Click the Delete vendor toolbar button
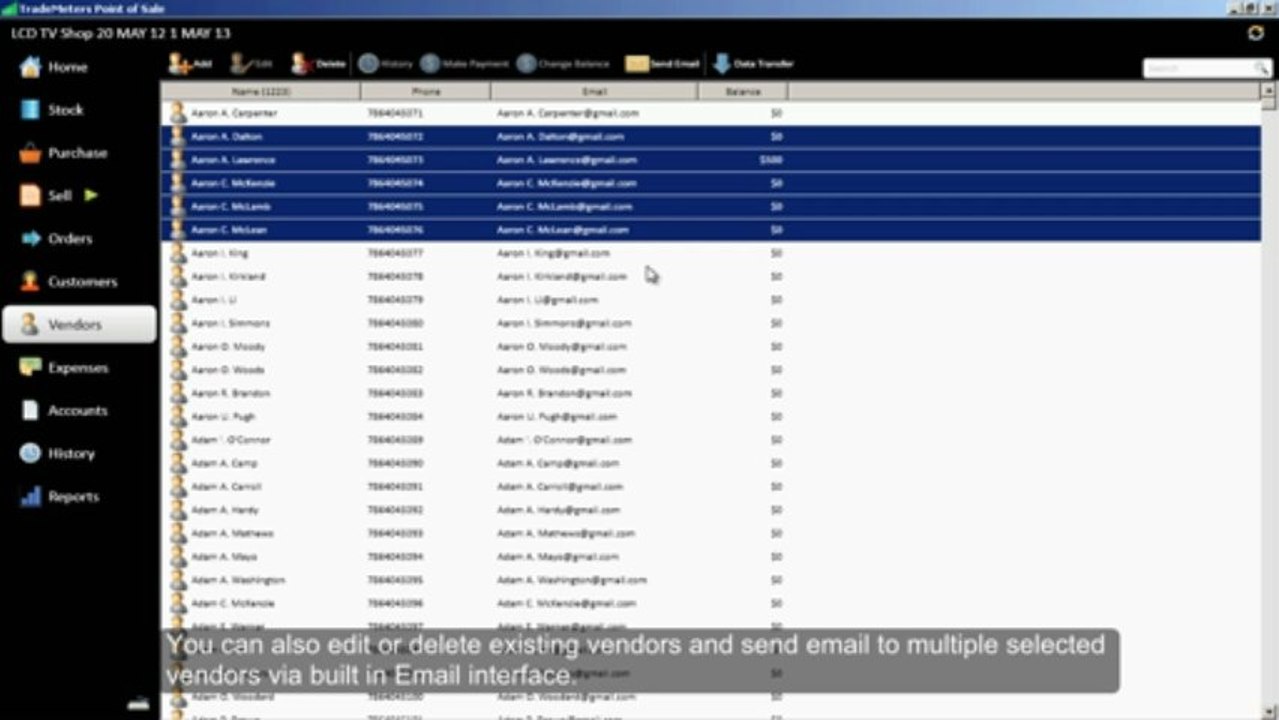The image size is (1279, 720). (x=318, y=64)
